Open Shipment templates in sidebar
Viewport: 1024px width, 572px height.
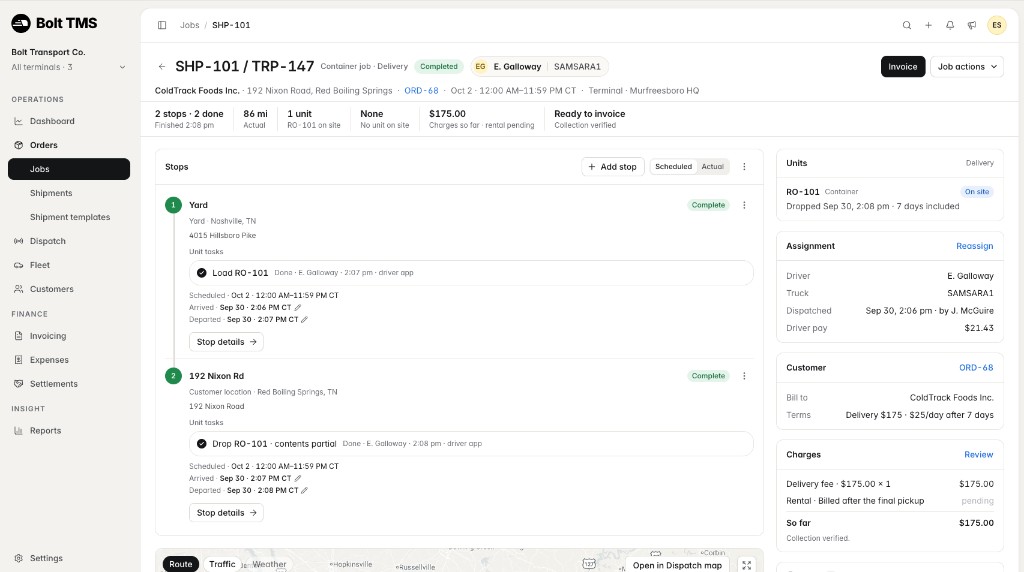tap(69, 217)
